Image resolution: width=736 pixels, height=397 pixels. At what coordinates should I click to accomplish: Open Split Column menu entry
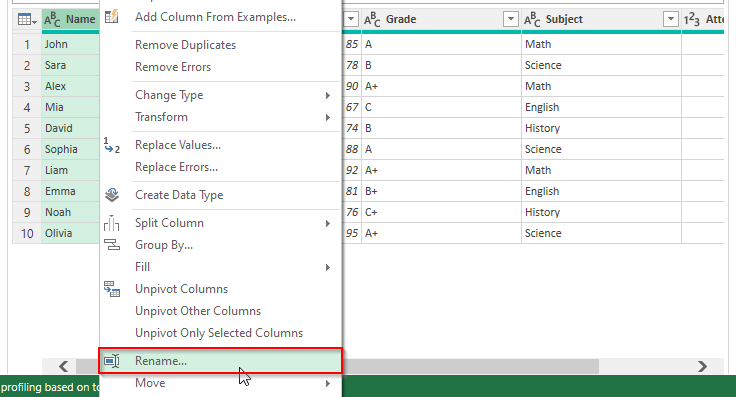[x=221, y=223]
